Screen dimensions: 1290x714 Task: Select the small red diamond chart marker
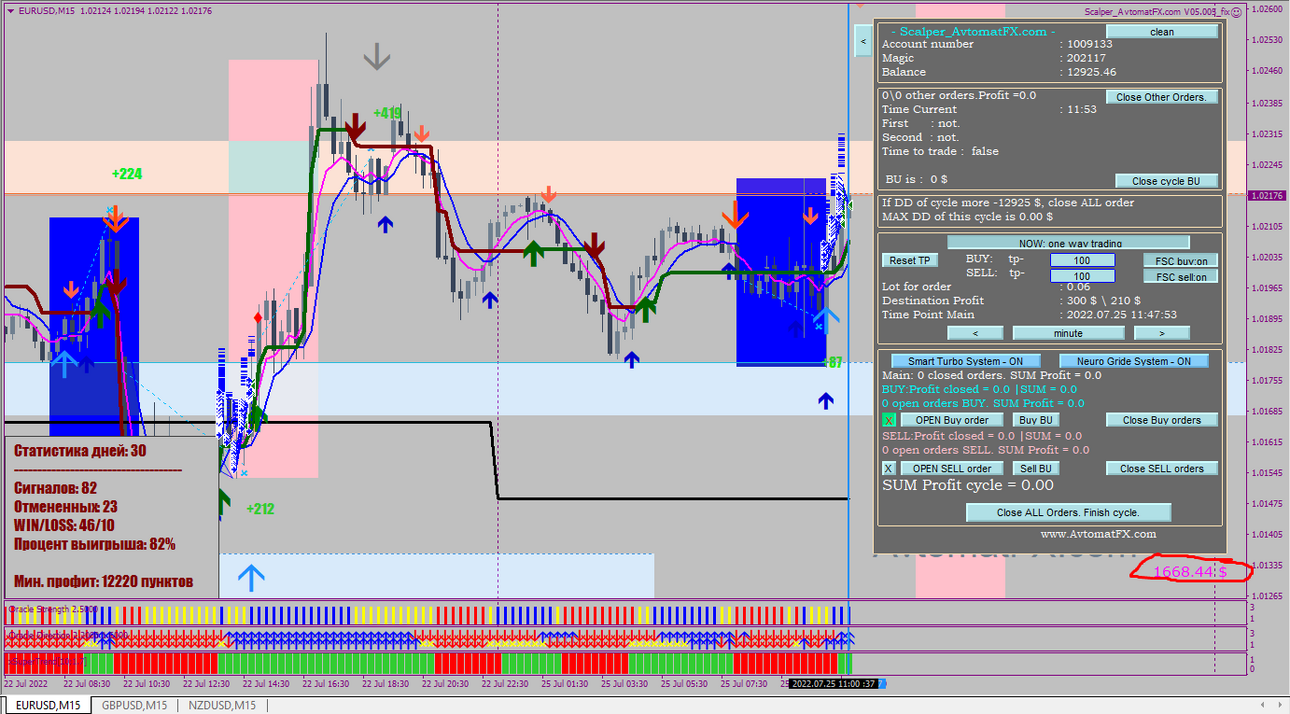[258, 318]
